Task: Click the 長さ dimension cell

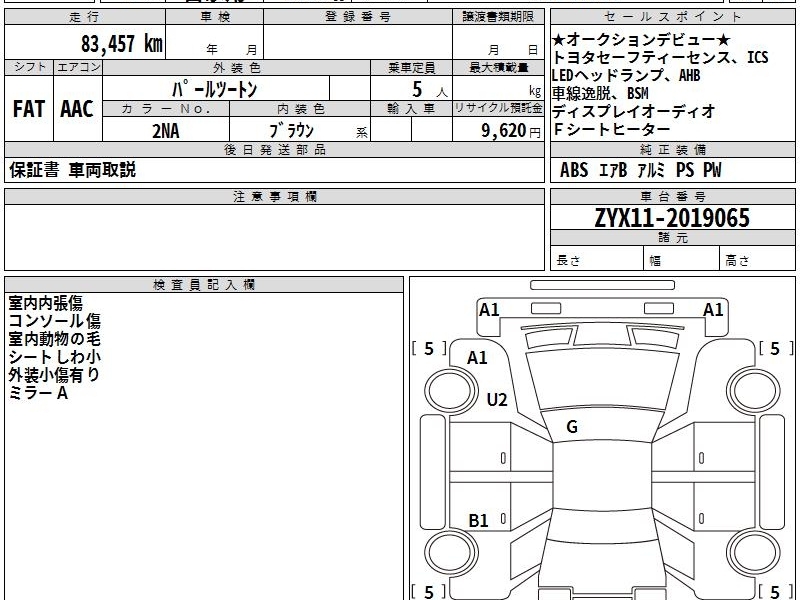Action: click(x=597, y=258)
